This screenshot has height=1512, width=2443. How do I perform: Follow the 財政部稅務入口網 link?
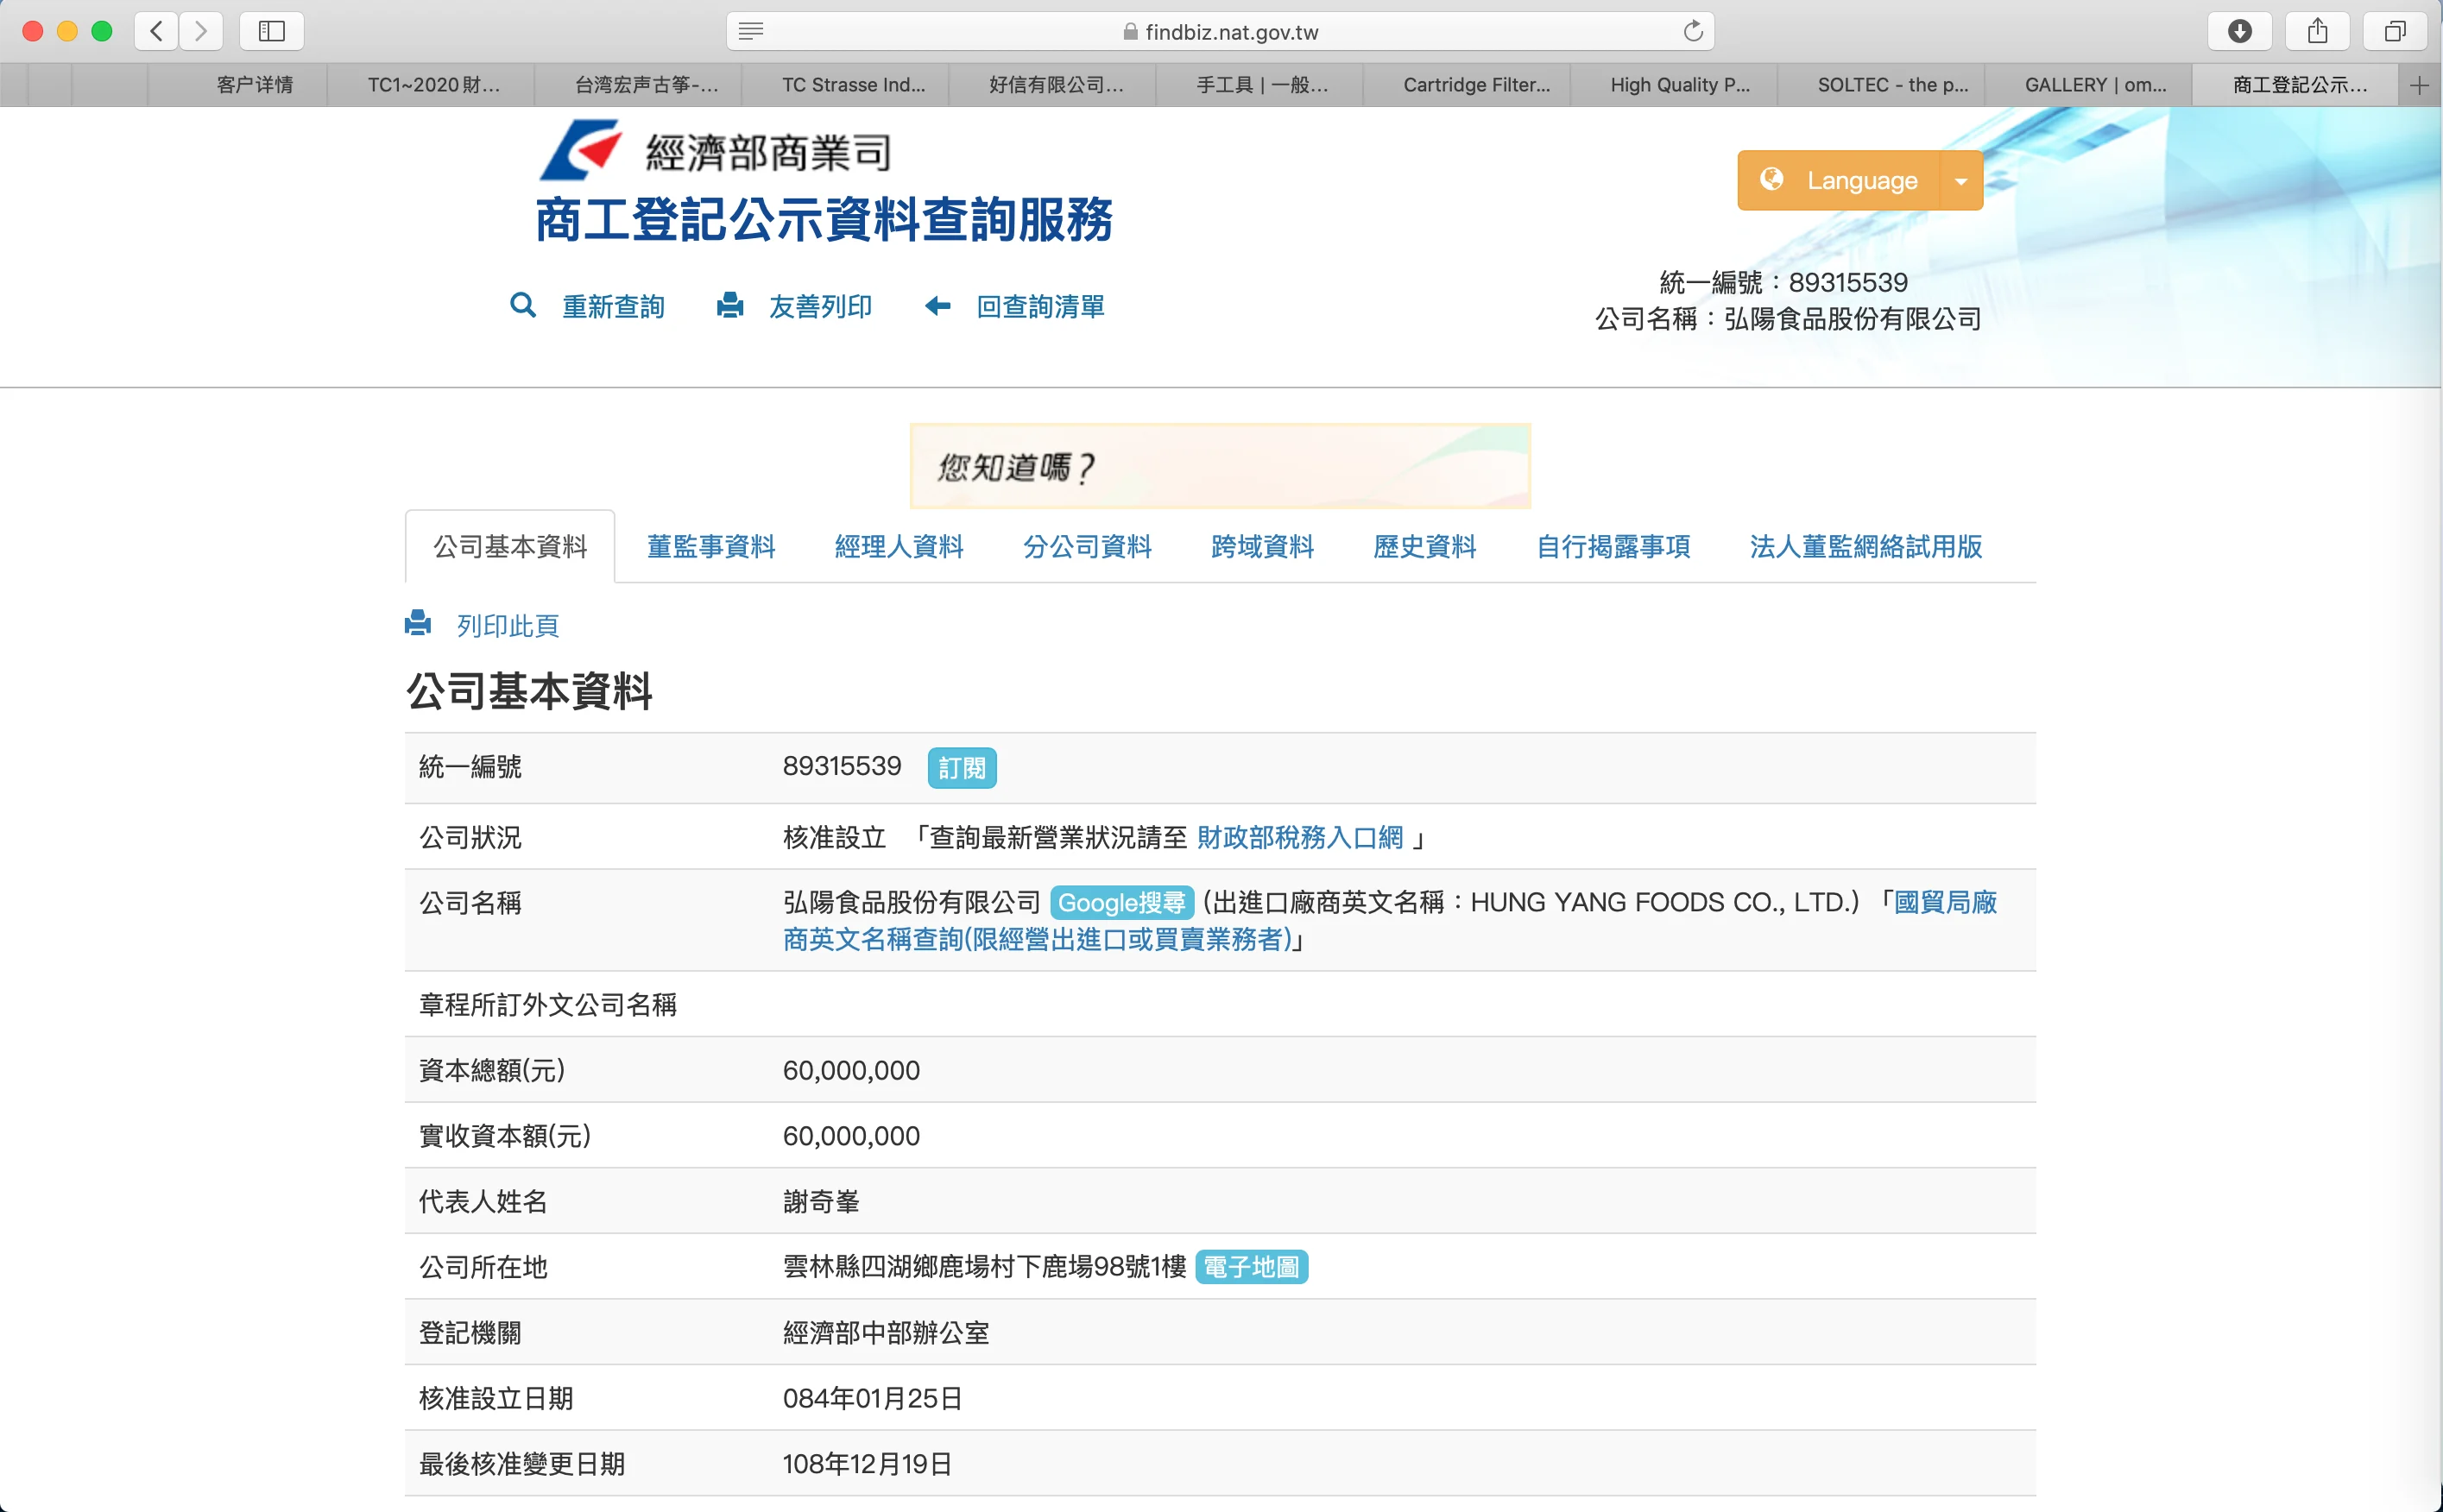click(x=1300, y=837)
